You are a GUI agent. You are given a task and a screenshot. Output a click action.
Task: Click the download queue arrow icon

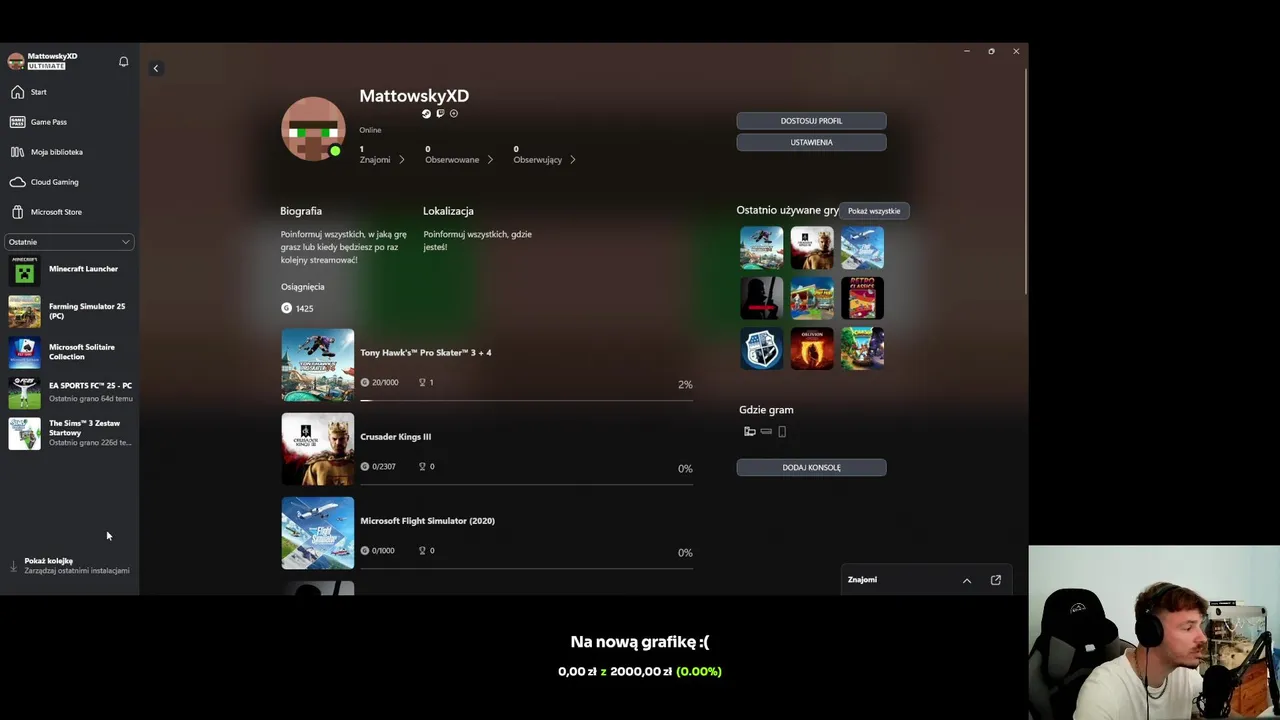pos(14,566)
